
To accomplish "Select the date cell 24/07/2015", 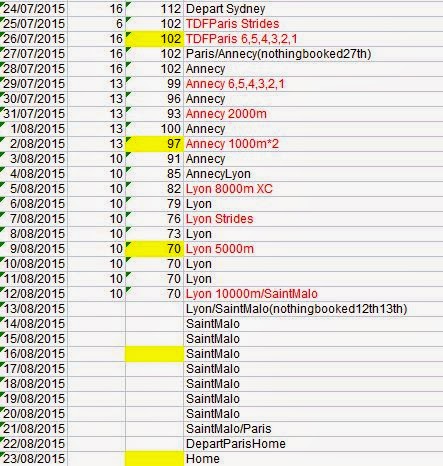I will tap(34, 9).
